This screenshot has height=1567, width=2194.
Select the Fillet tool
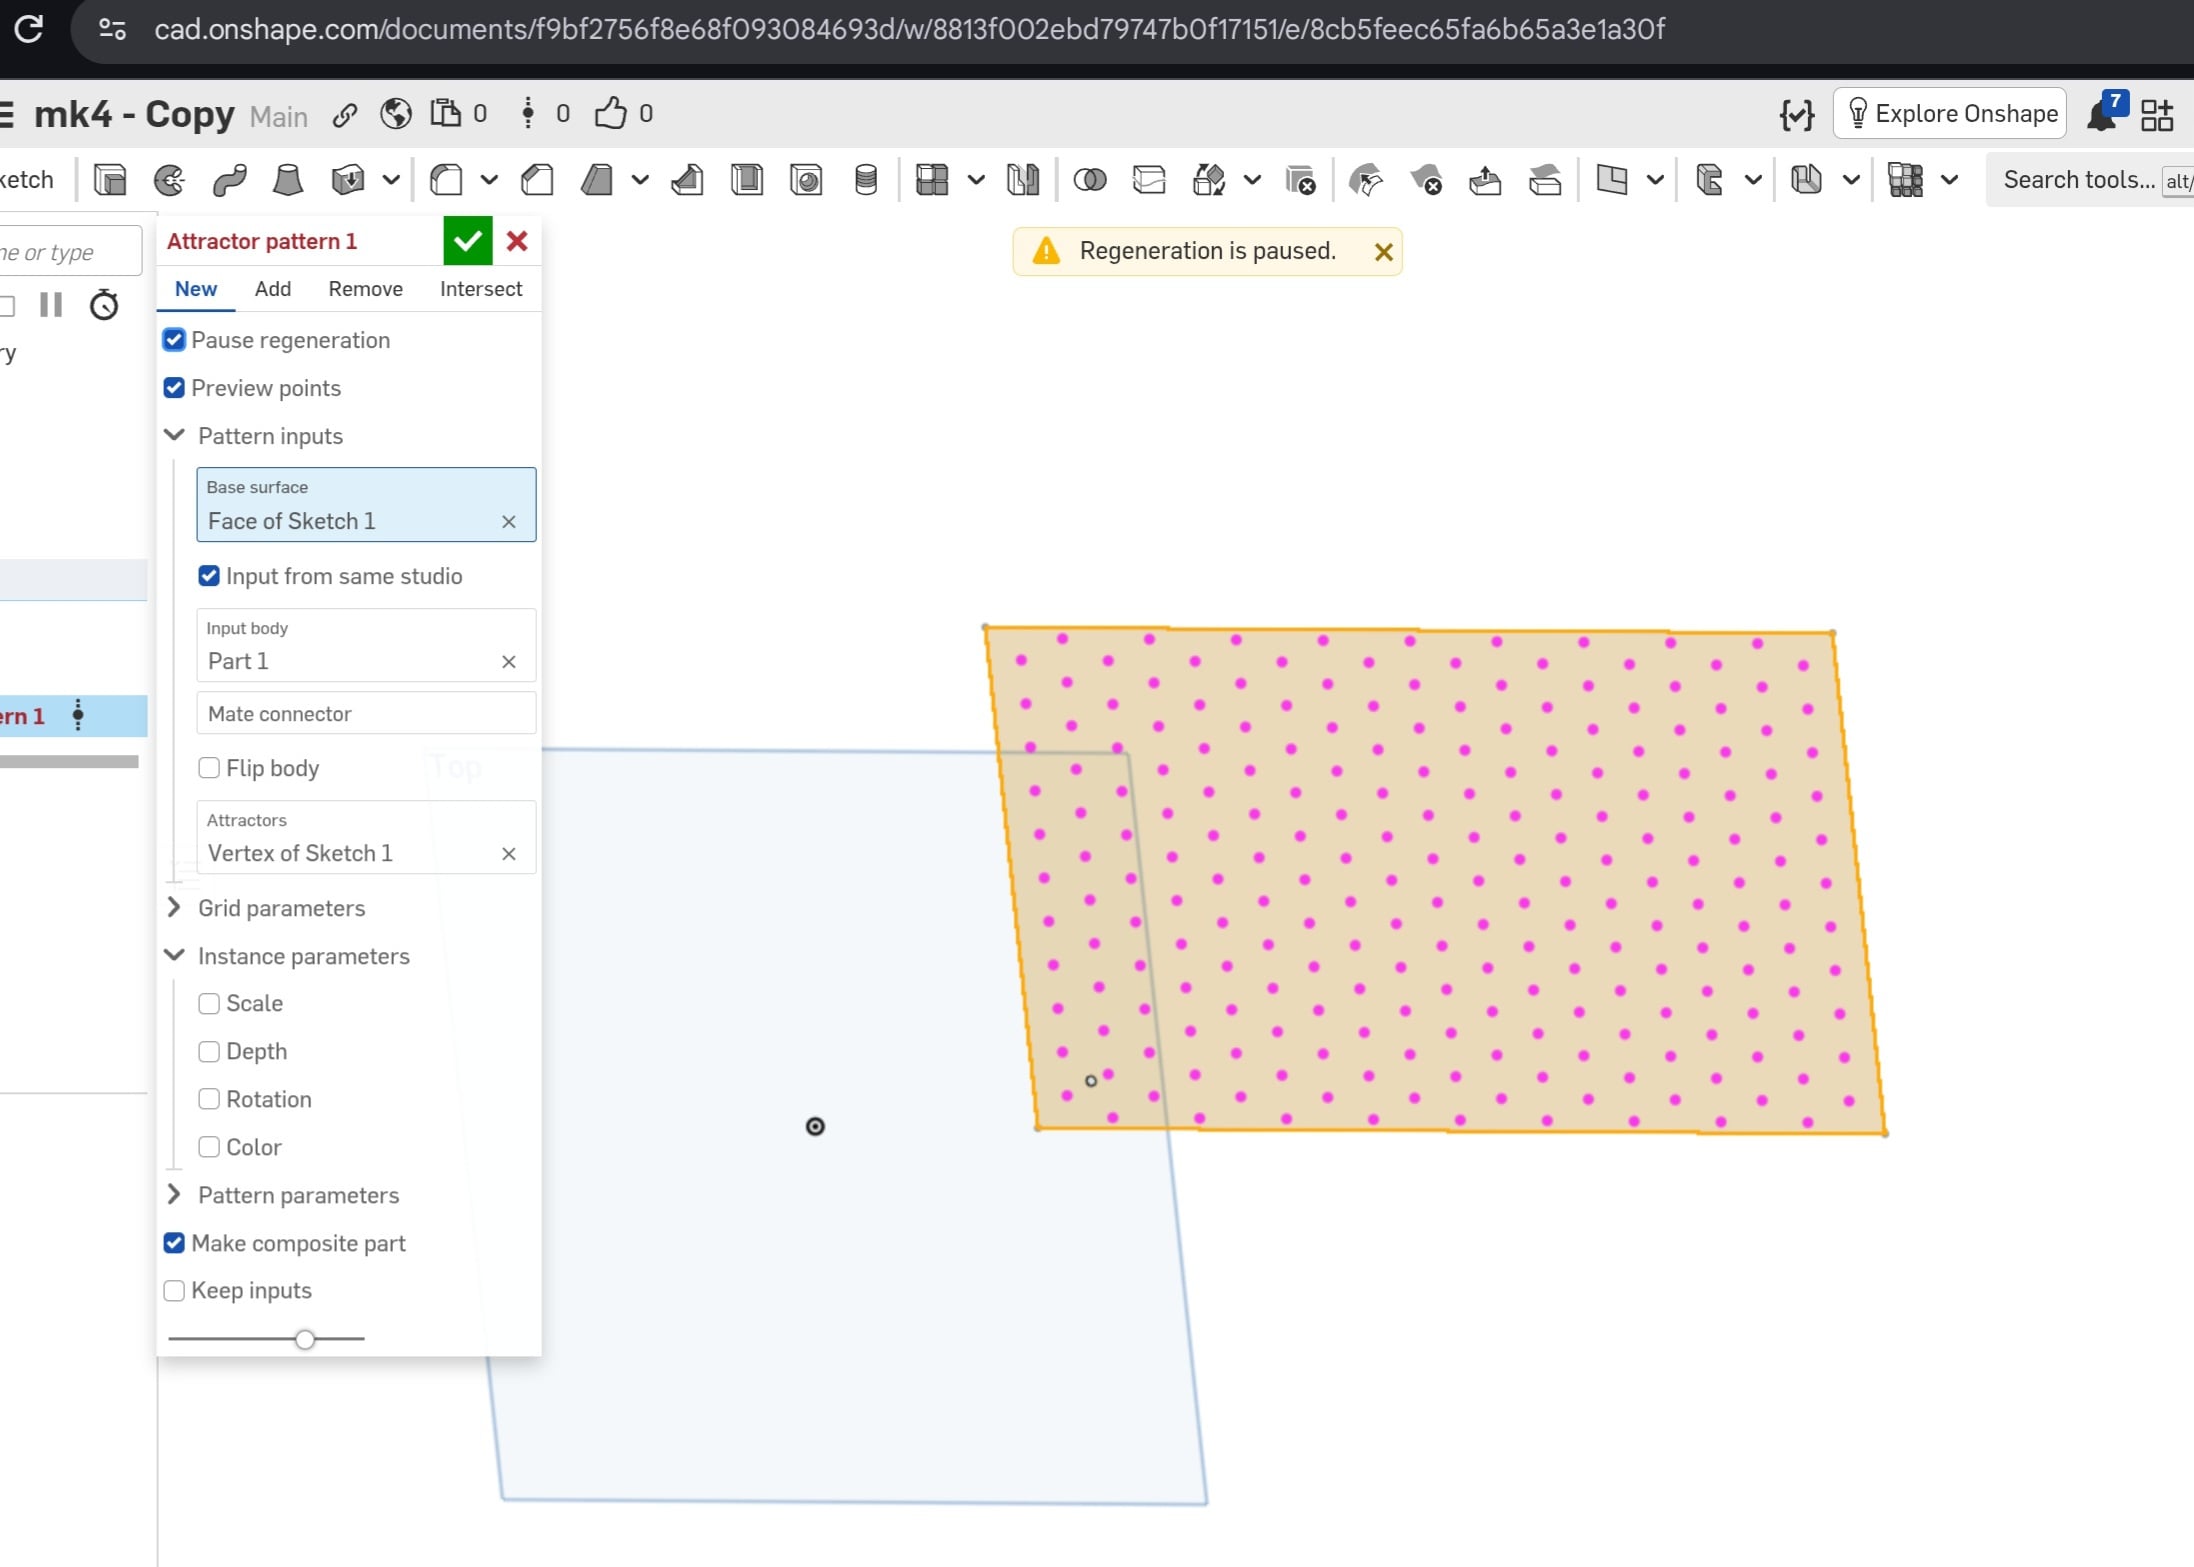(x=446, y=180)
